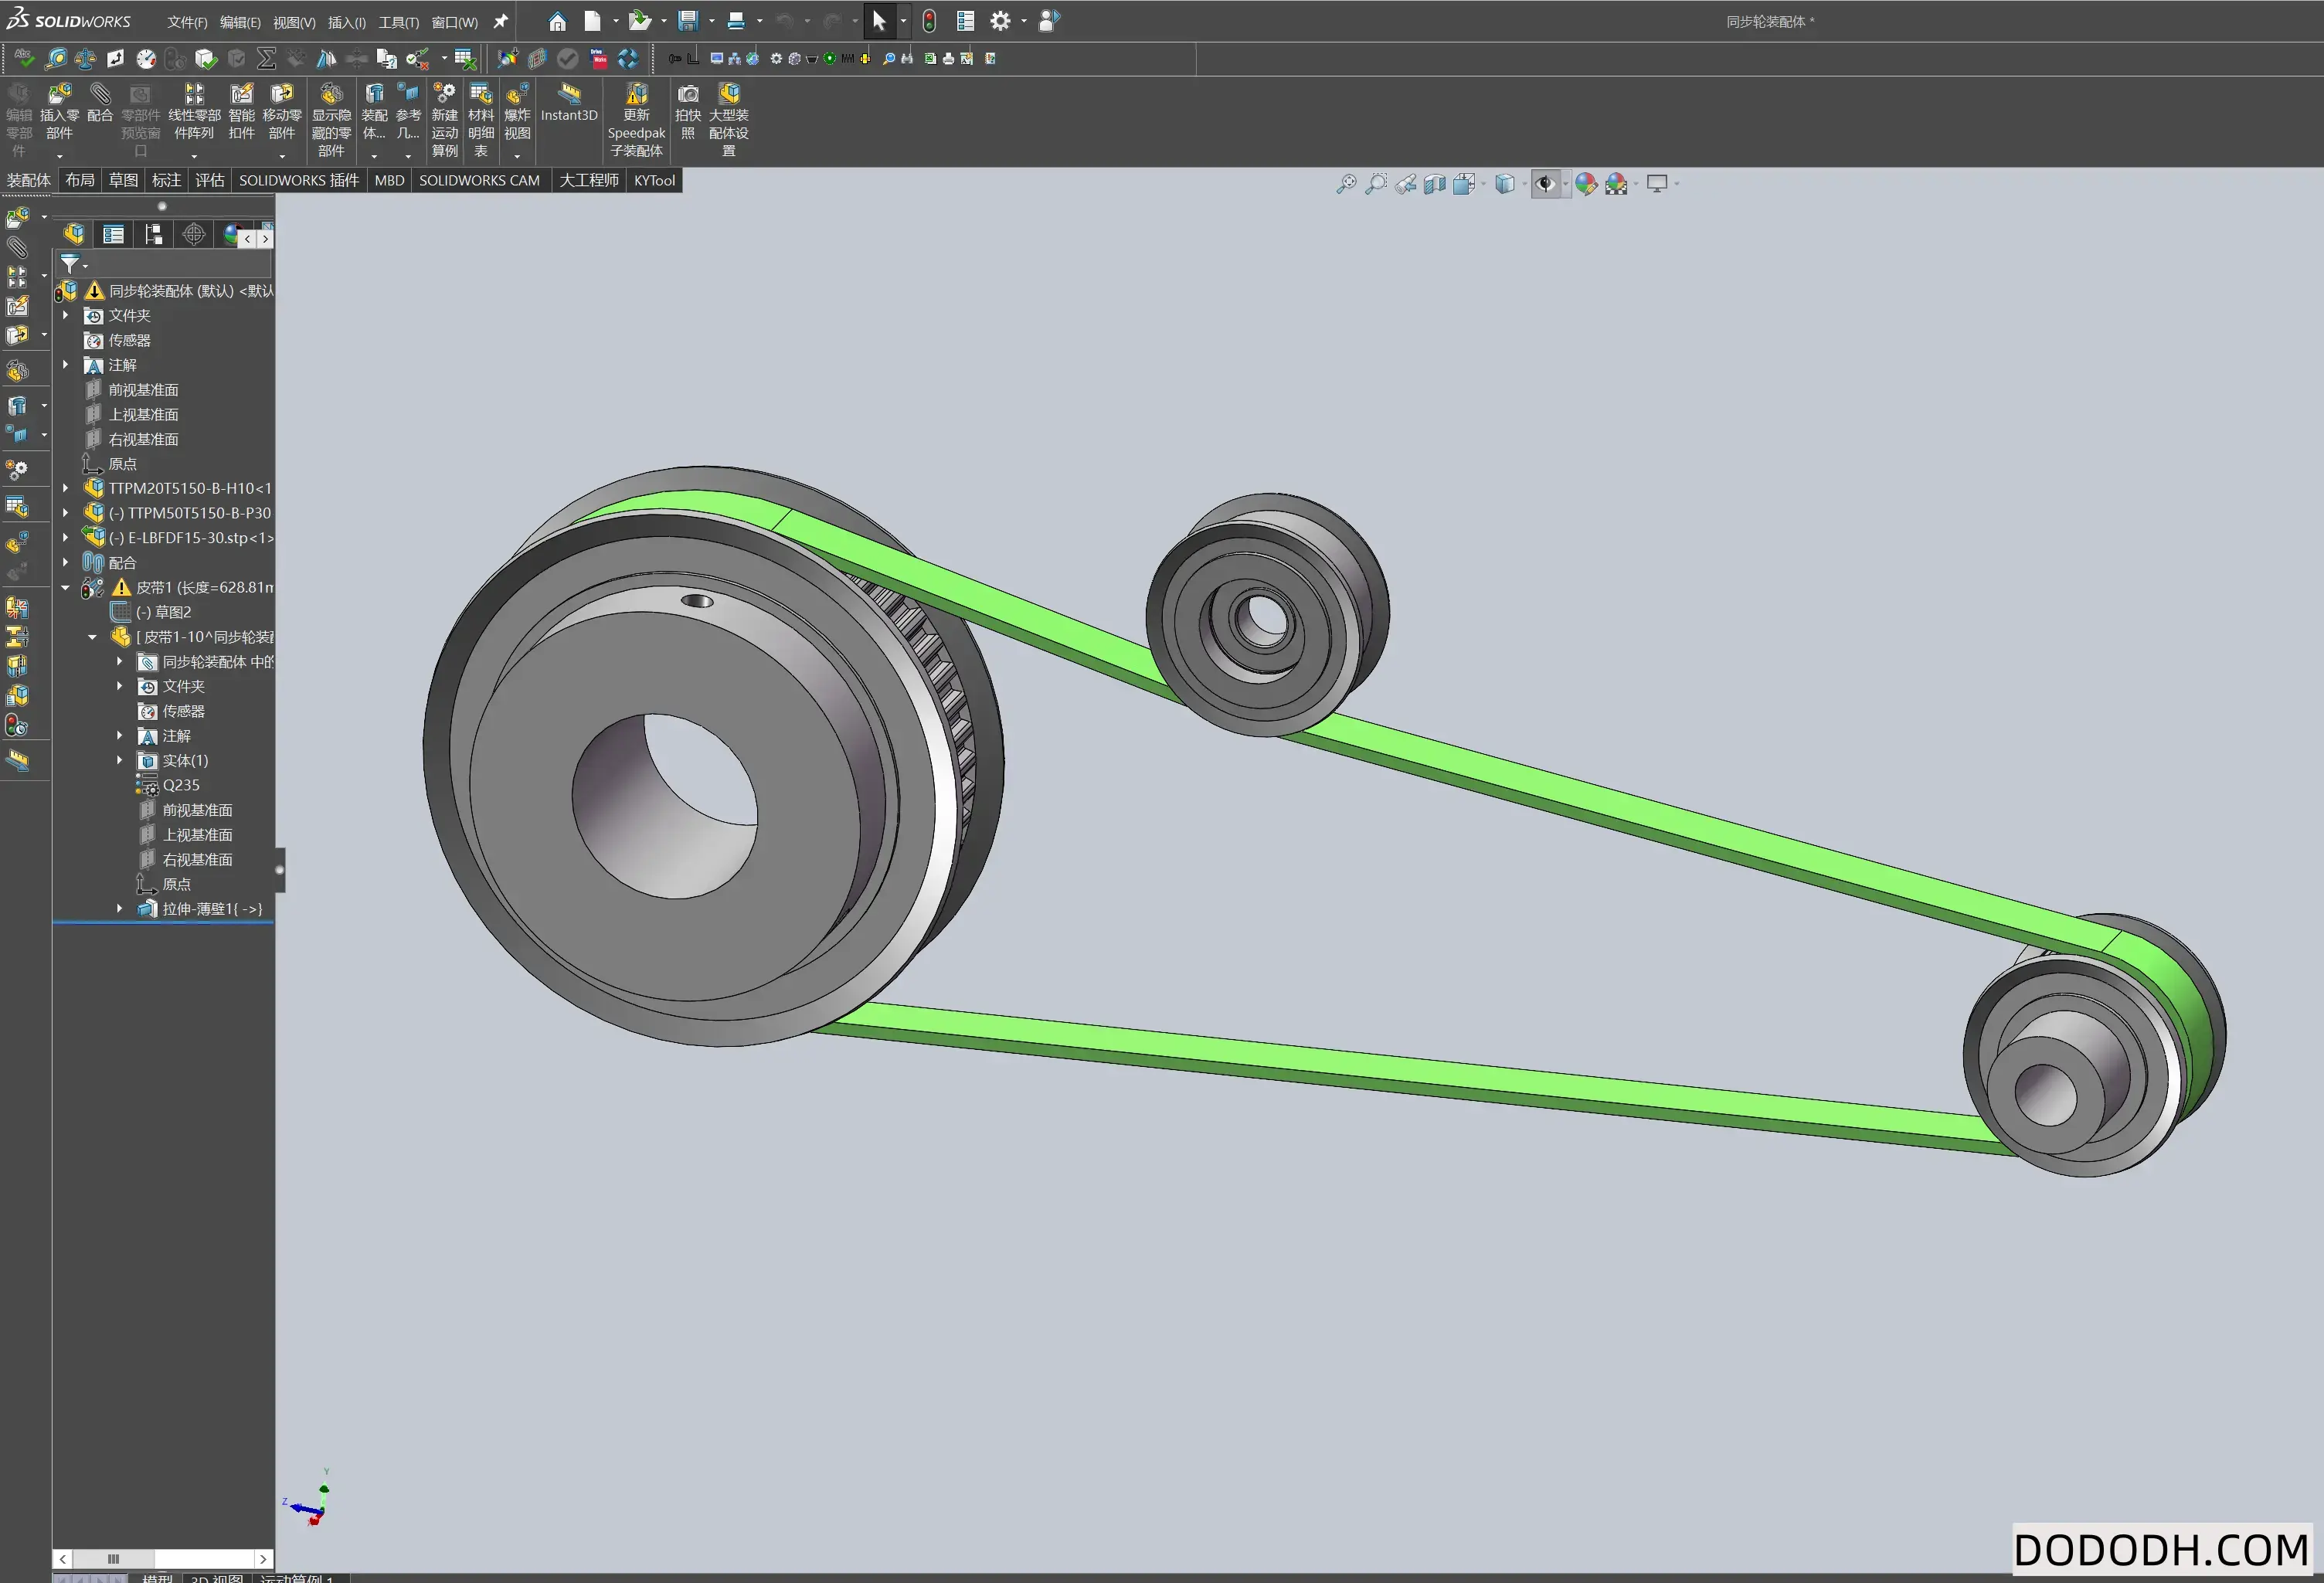Click the Home icon in title bar
The height and width of the screenshot is (1583, 2324).
tap(557, 21)
